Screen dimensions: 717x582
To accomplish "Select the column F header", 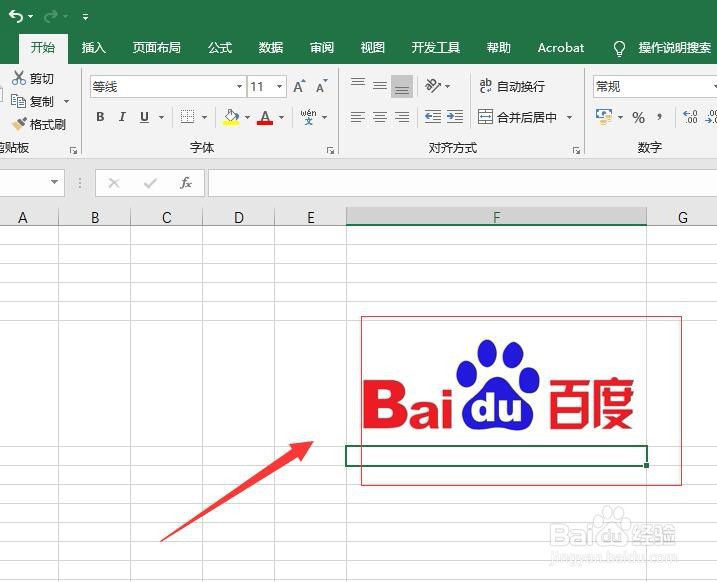I will 497,217.
